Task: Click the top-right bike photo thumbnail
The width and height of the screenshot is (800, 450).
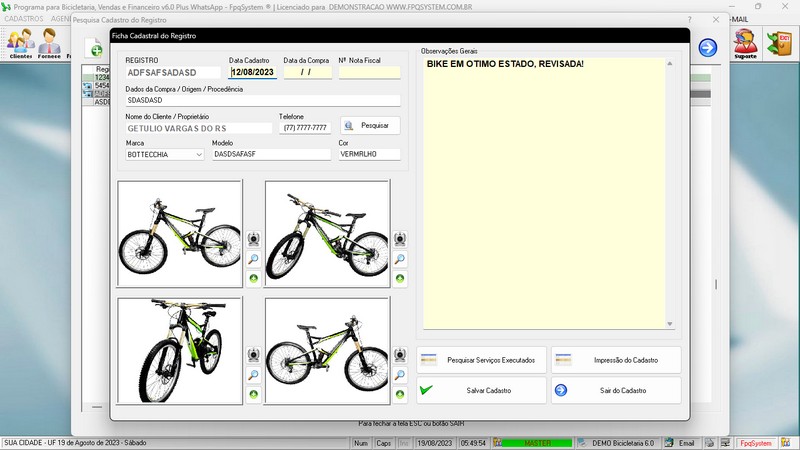Action: 327,234
